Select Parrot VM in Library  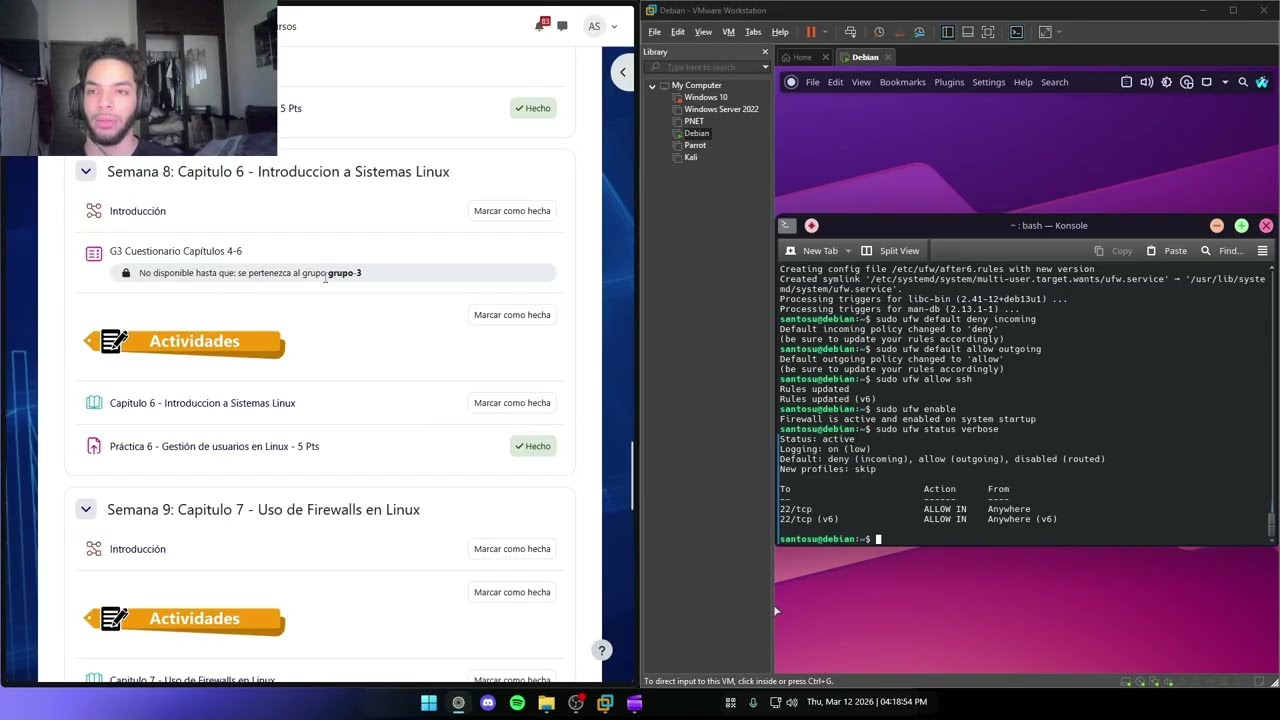(694, 145)
